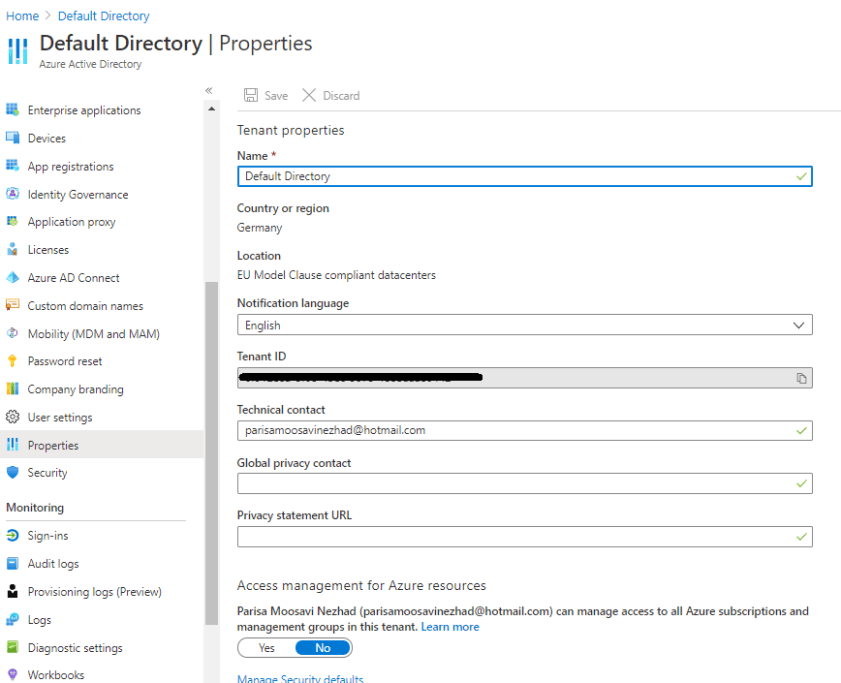
Task: Open the Notification language dropdown
Action: pyautogui.click(x=525, y=325)
